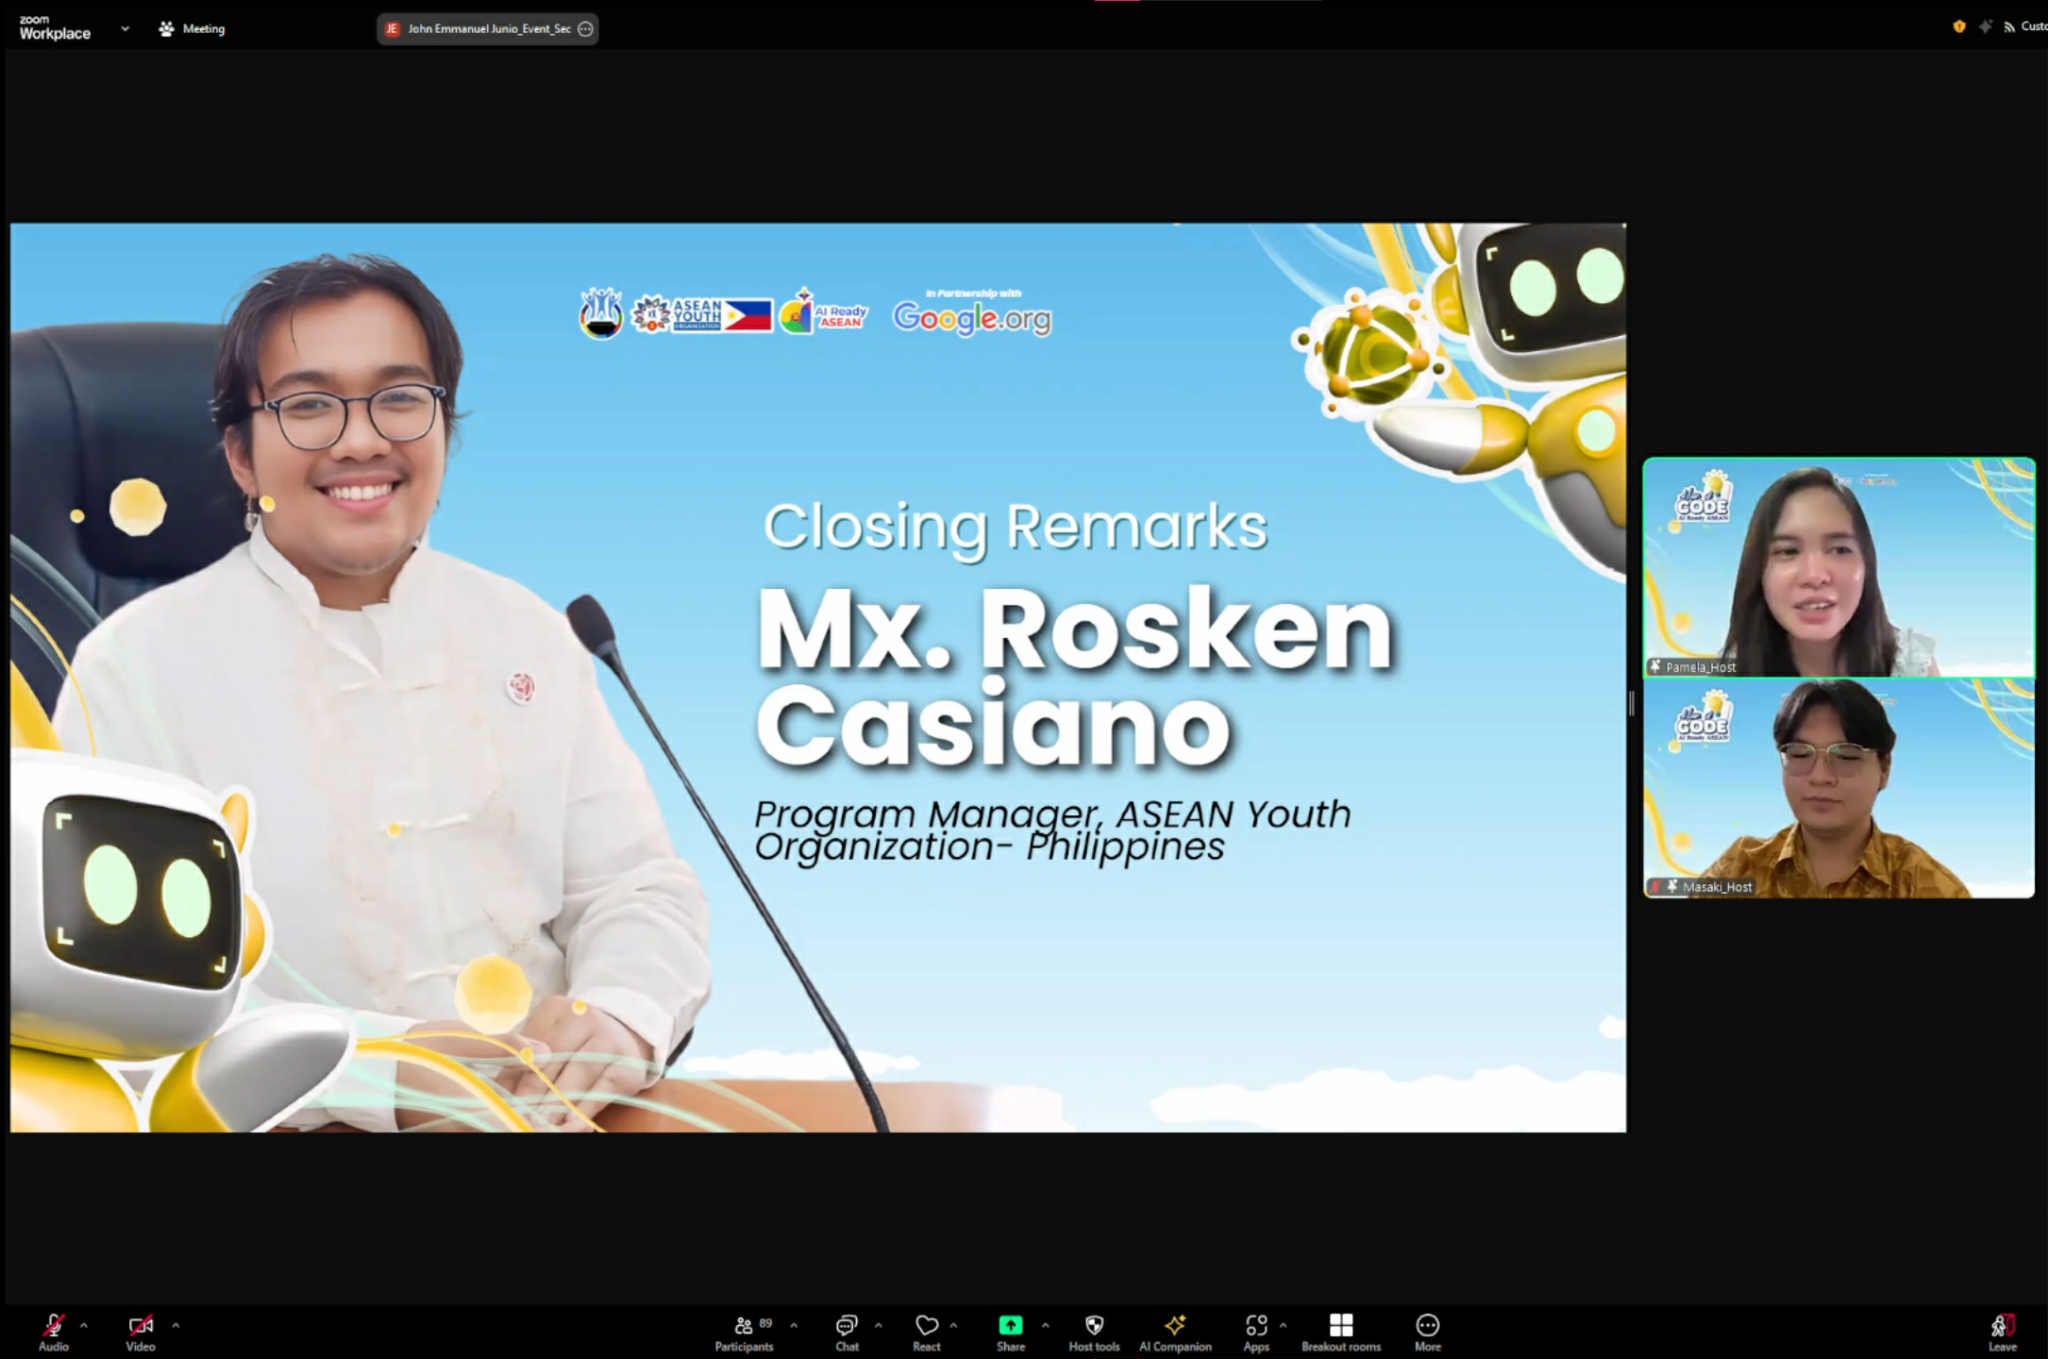2048x1359 pixels.
Task: Click John Emmanuel Junio sharing options ellipsis
Action: (586, 28)
